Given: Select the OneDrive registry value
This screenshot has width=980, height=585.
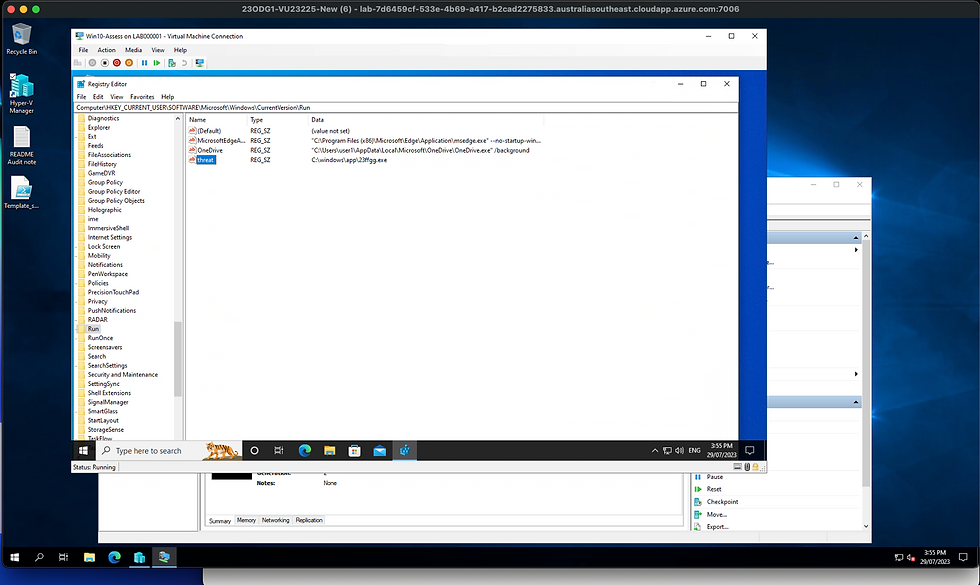Looking at the screenshot, I should point(210,151).
